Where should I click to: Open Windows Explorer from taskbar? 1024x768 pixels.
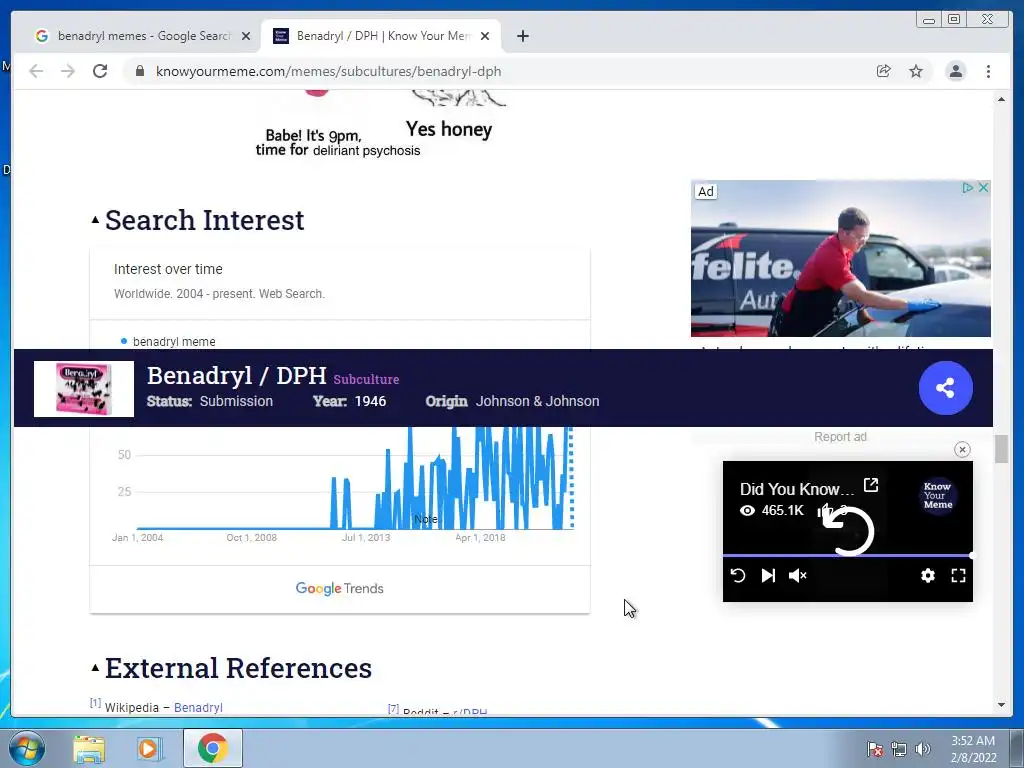coord(89,748)
